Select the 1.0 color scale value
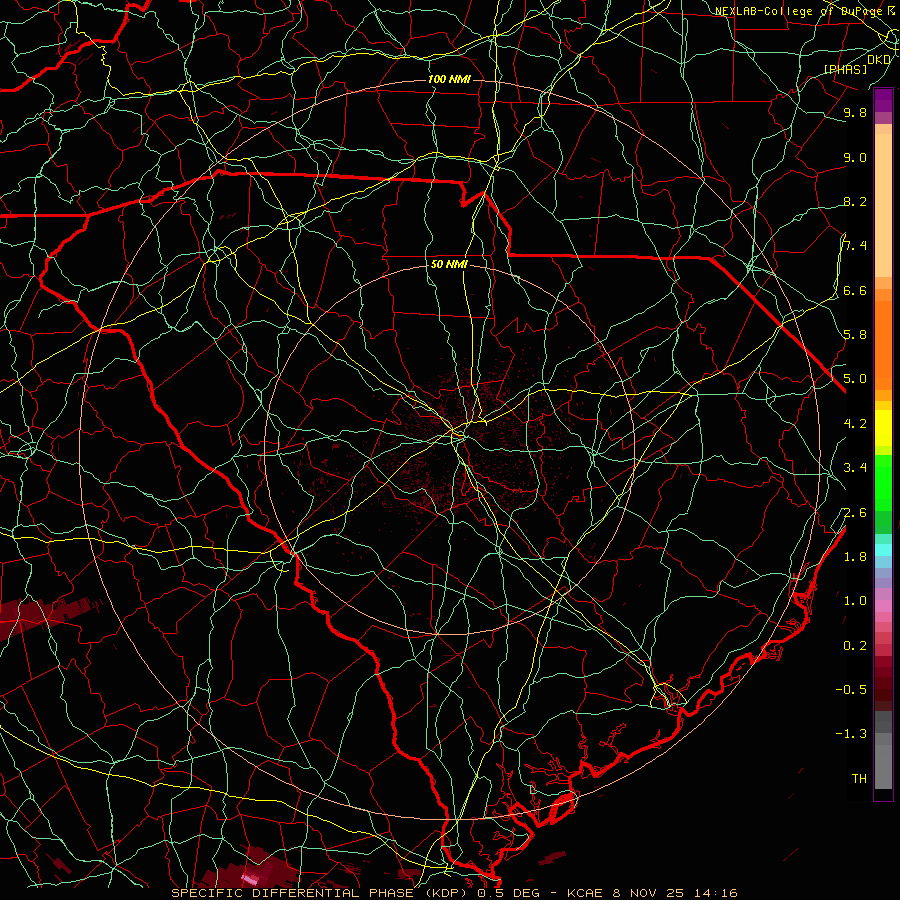This screenshot has height=900, width=900. click(855, 601)
